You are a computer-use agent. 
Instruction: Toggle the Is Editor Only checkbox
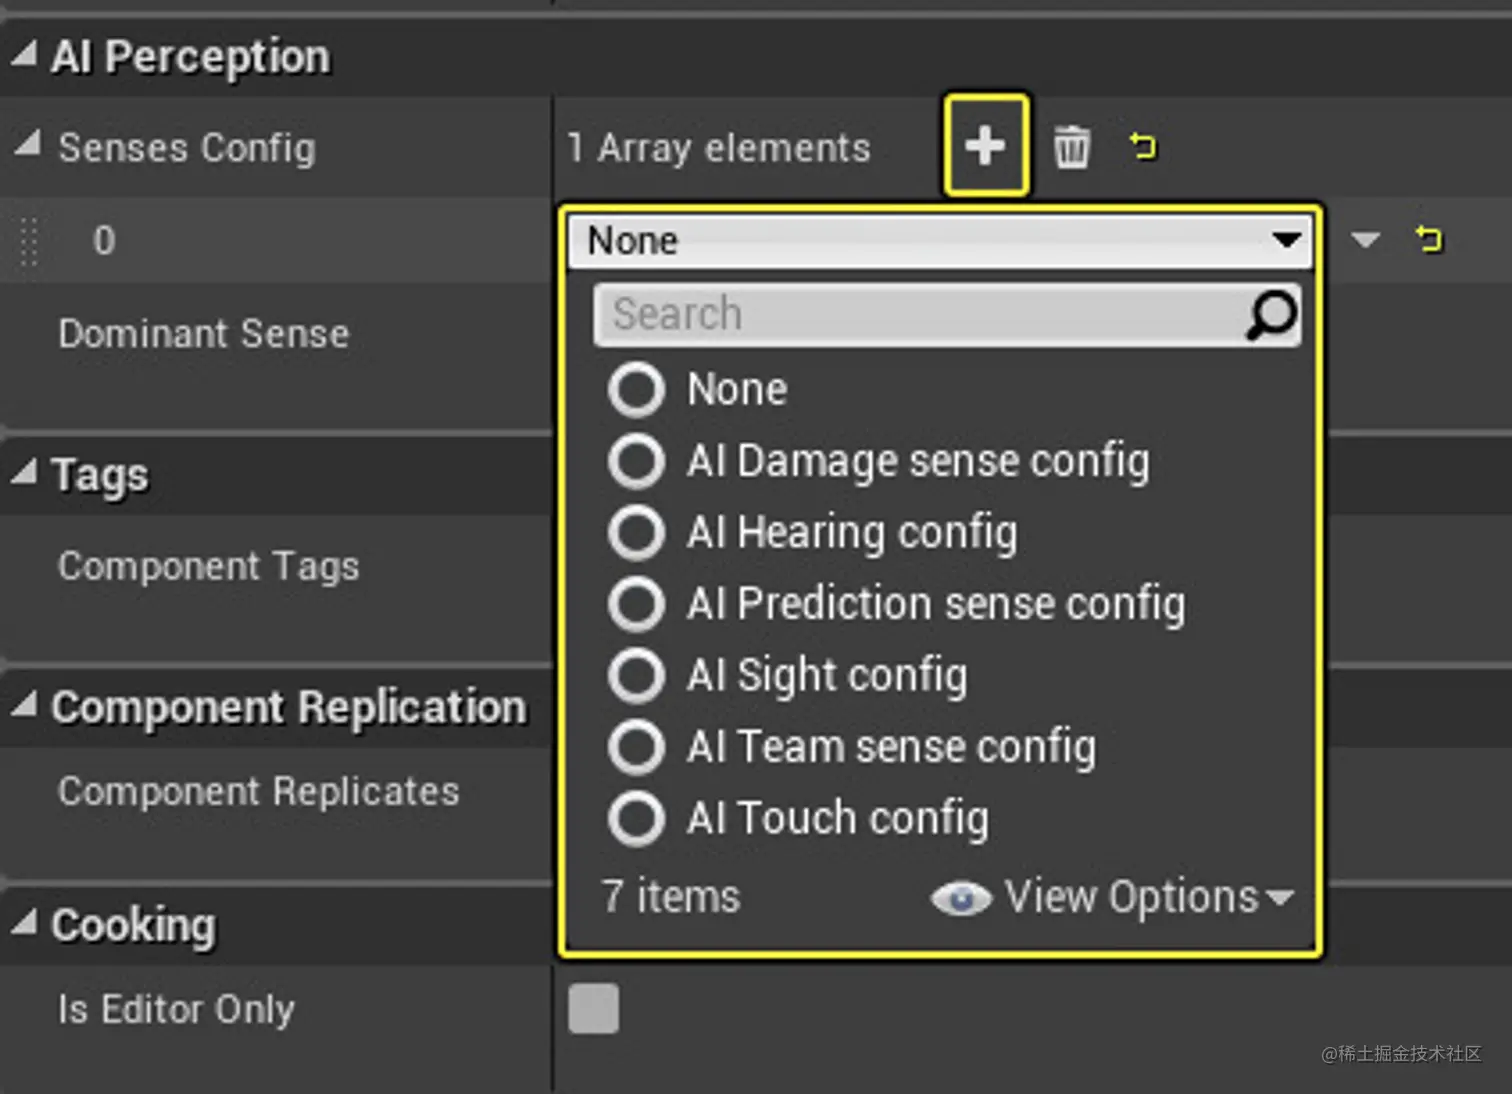[593, 1008]
